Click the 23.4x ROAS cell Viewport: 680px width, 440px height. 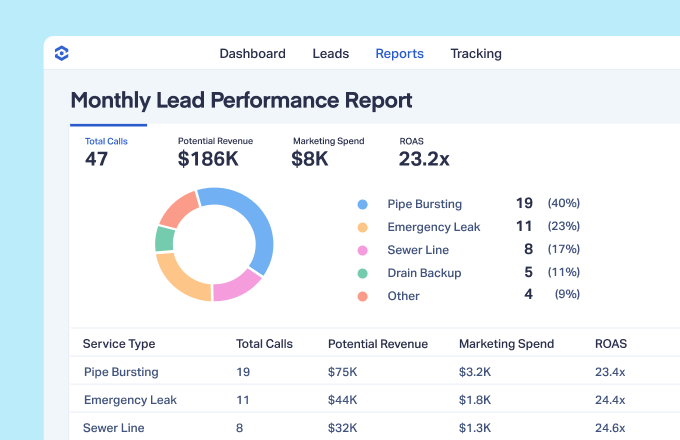pyautogui.click(x=610, y=372)
